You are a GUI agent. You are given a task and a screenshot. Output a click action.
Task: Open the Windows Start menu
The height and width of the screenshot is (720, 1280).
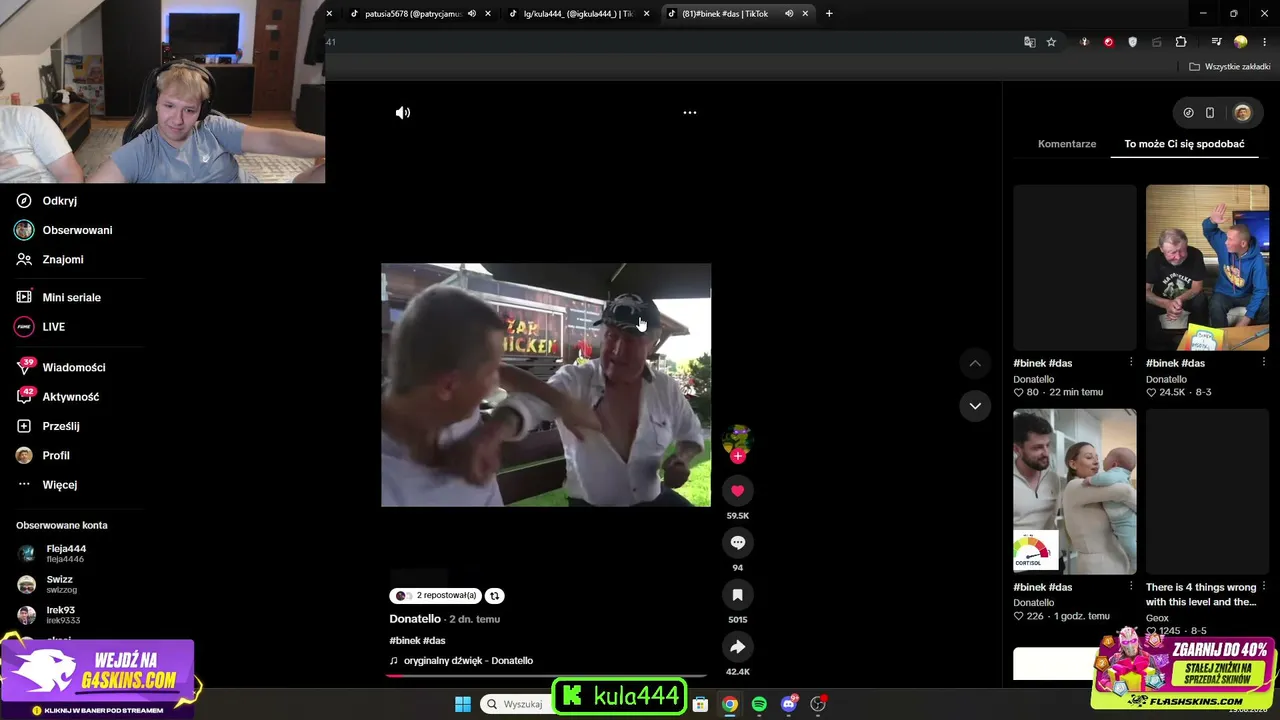click(x=463, y=704)
